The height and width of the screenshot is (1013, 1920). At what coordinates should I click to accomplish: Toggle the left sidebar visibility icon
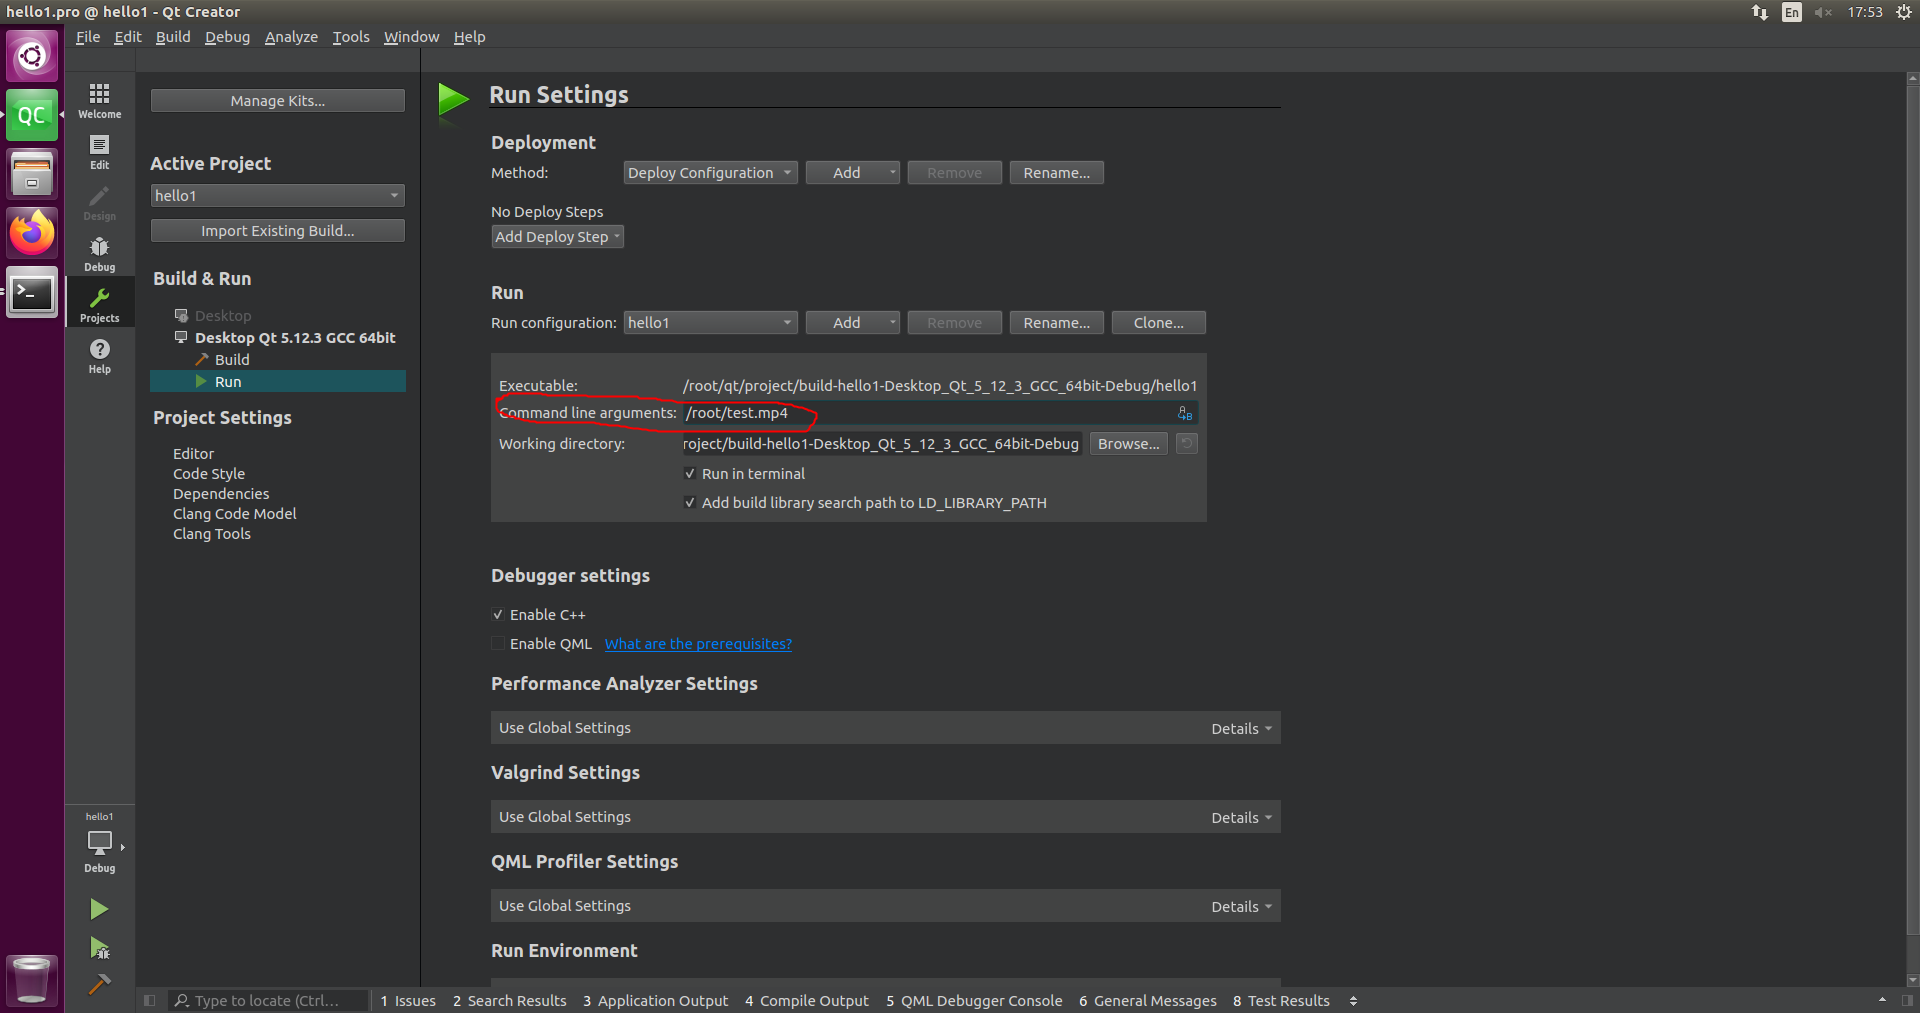coord(149,1000)
